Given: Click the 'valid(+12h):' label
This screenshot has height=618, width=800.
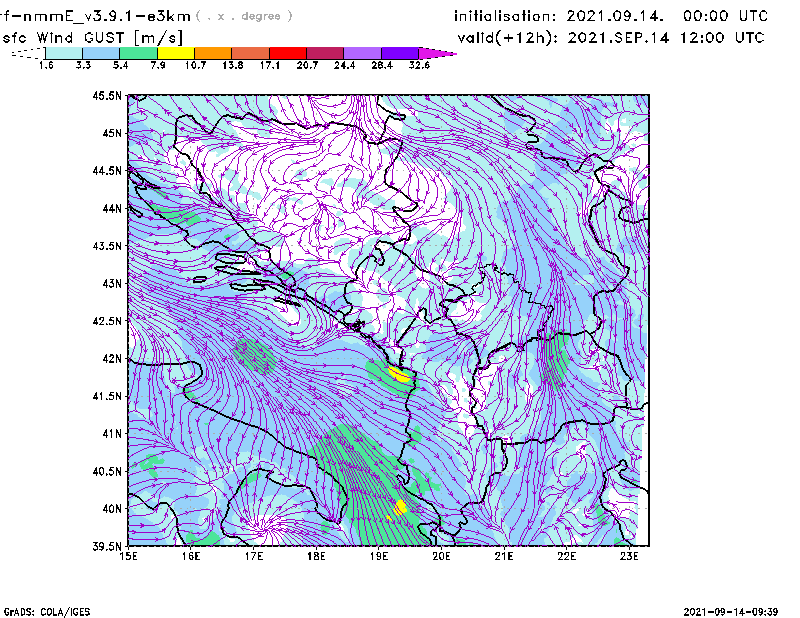Looking at the screenshot, I should point(508,38).
